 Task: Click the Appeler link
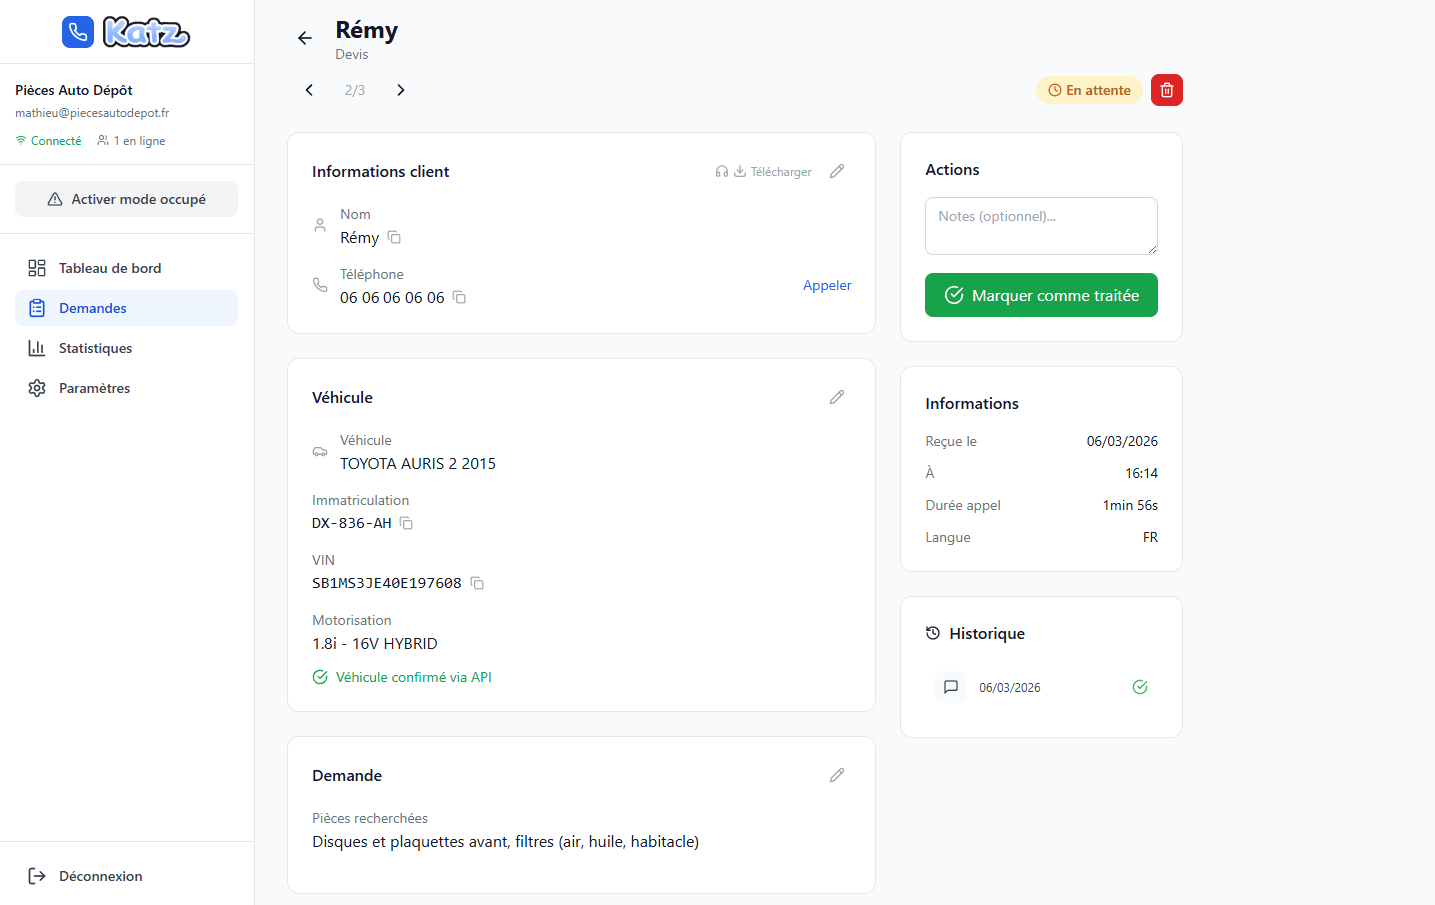click(x=827, y=285)
